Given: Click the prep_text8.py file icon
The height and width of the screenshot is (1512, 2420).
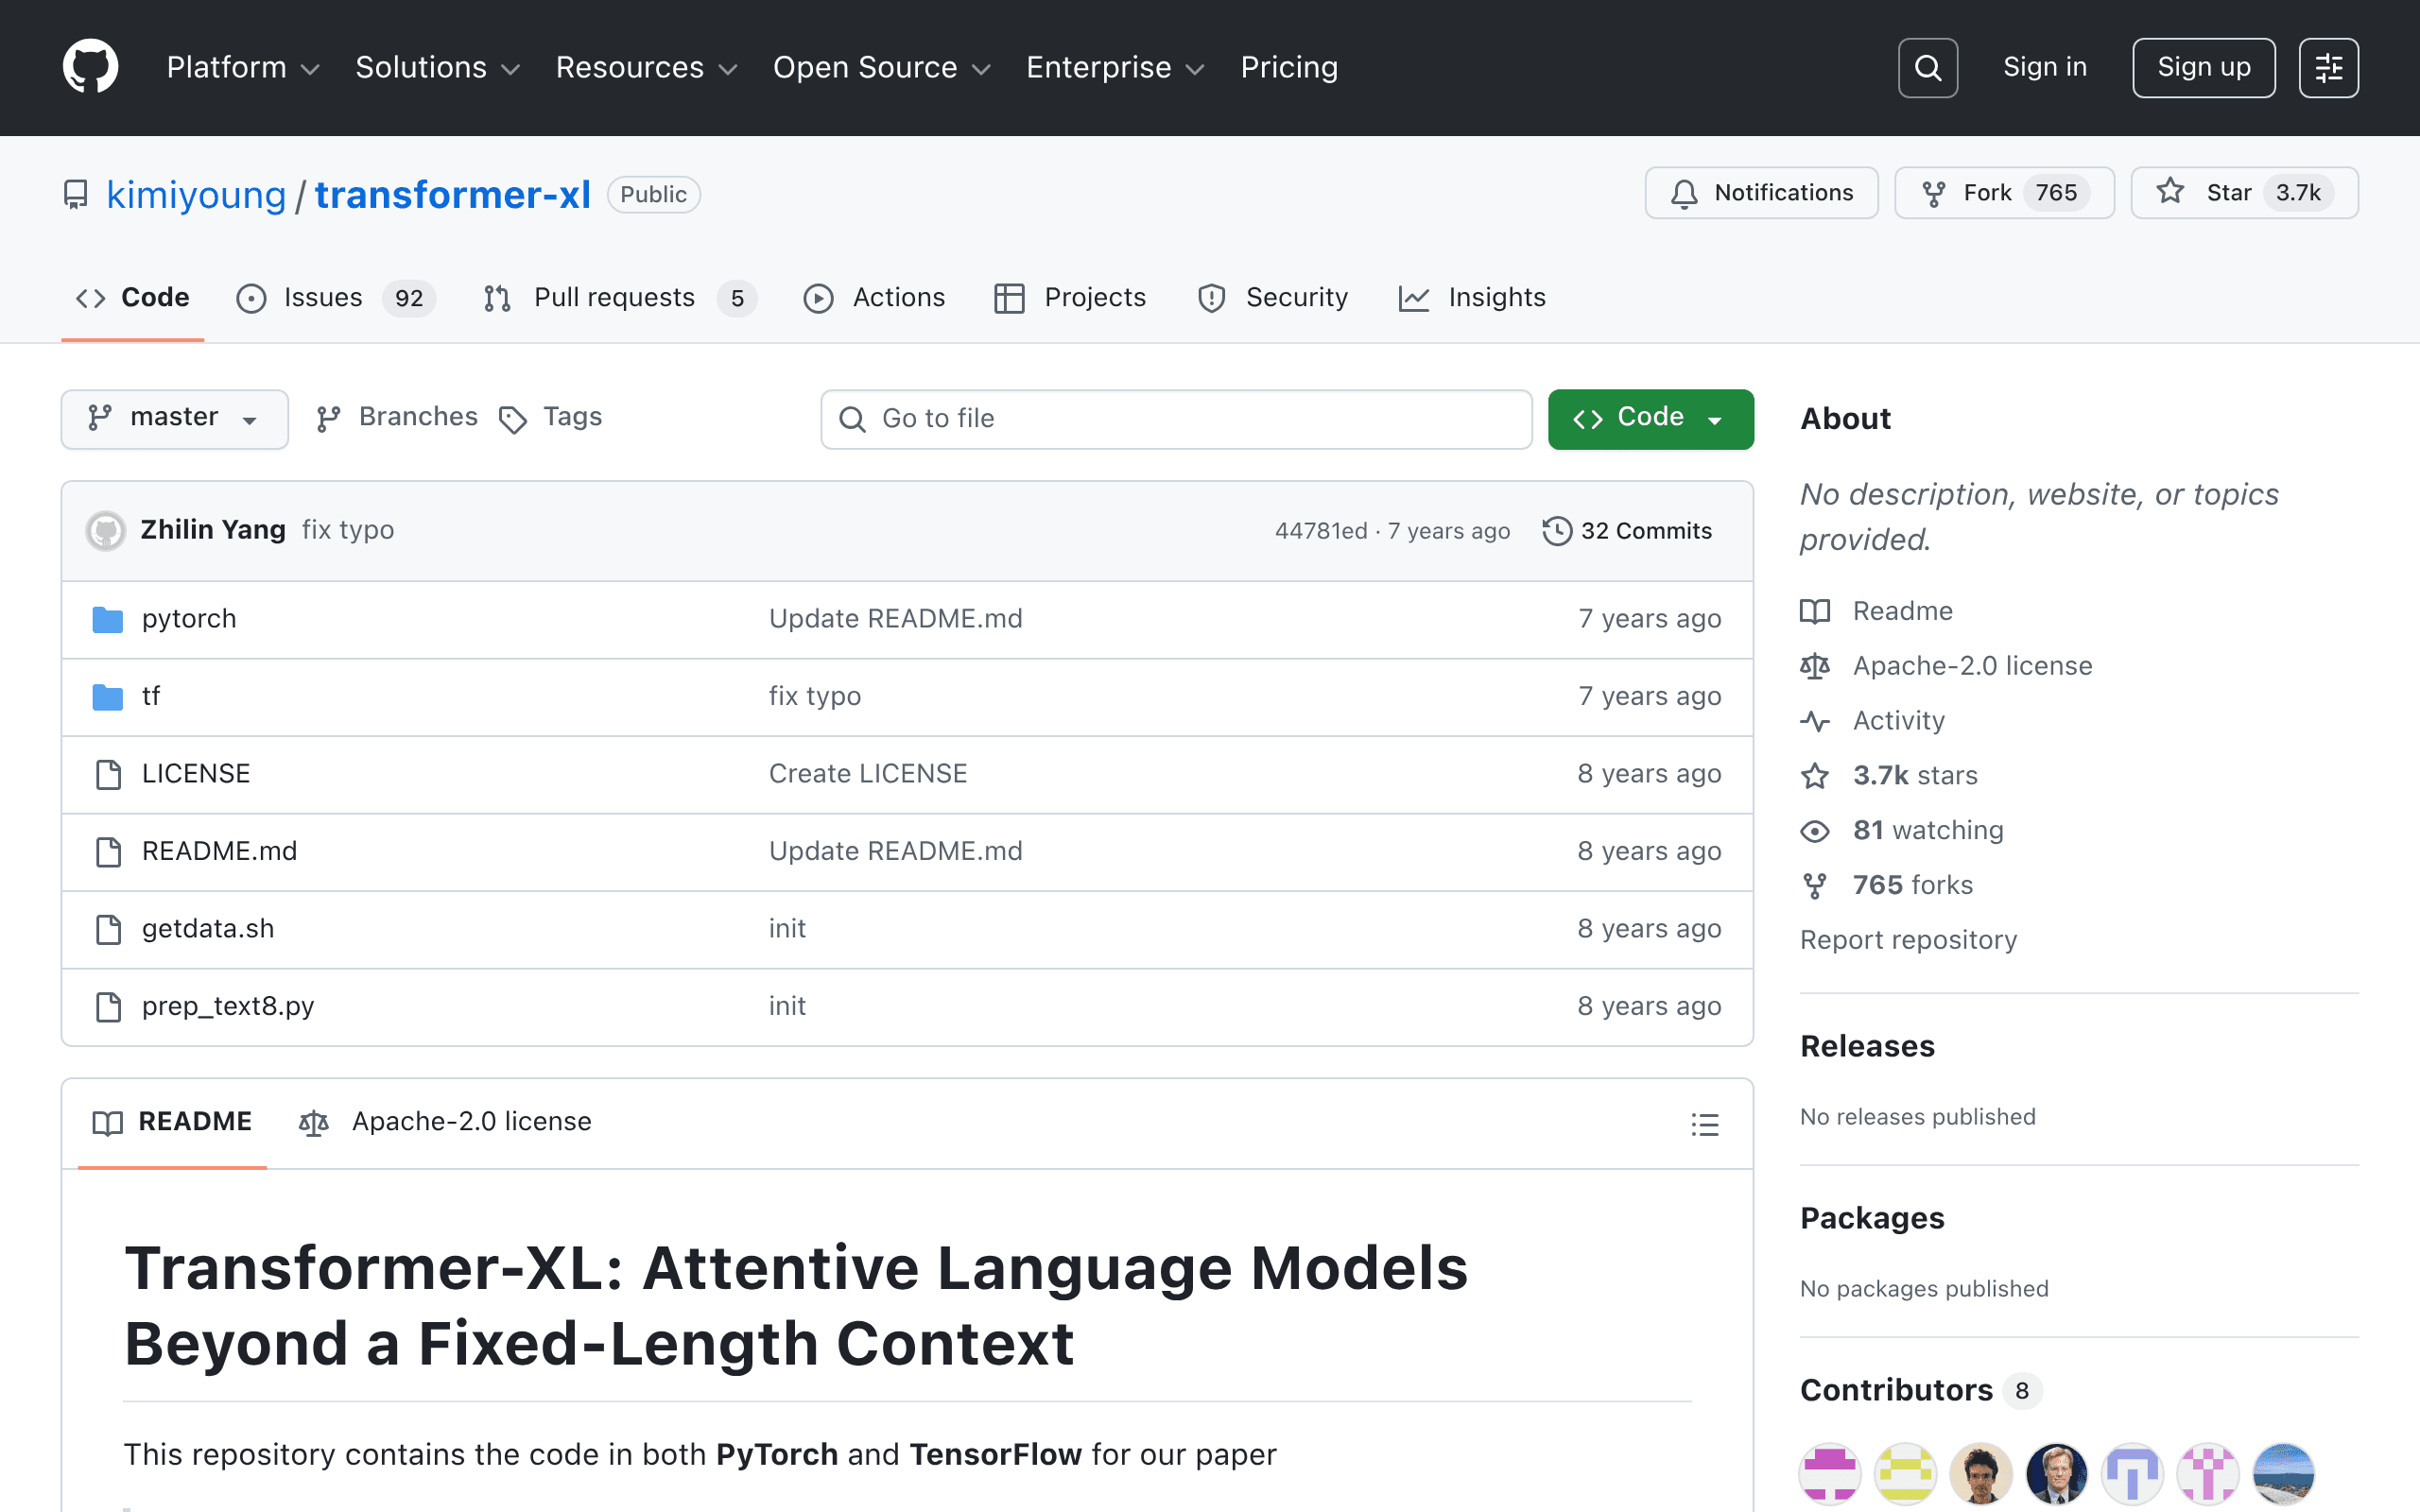Looking at the screenshot, I should 108,1007.
